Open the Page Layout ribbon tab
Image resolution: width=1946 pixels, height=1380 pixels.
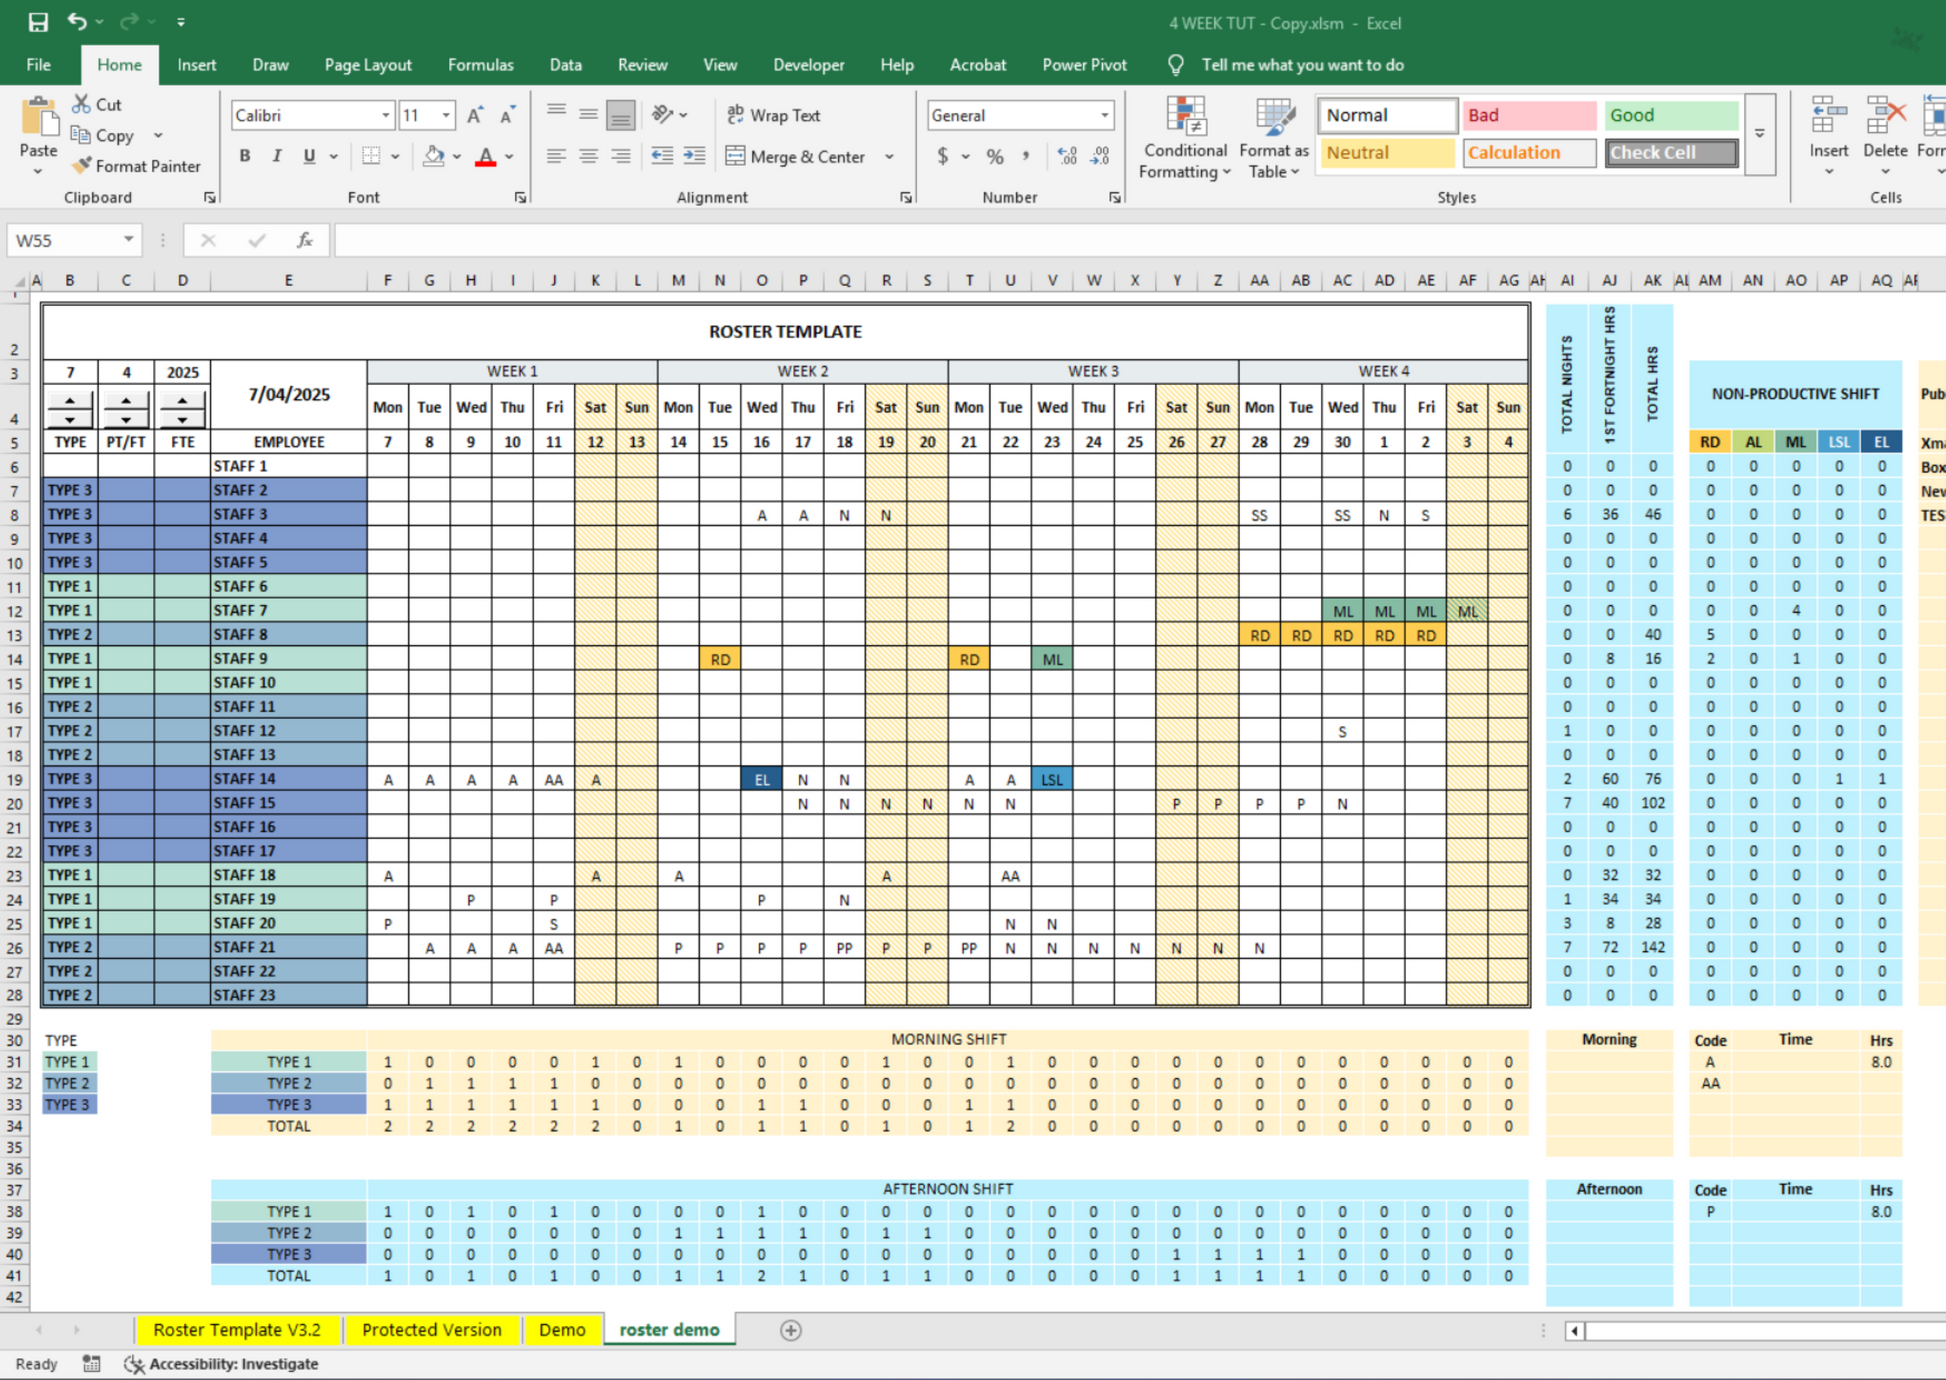point(367,65)
